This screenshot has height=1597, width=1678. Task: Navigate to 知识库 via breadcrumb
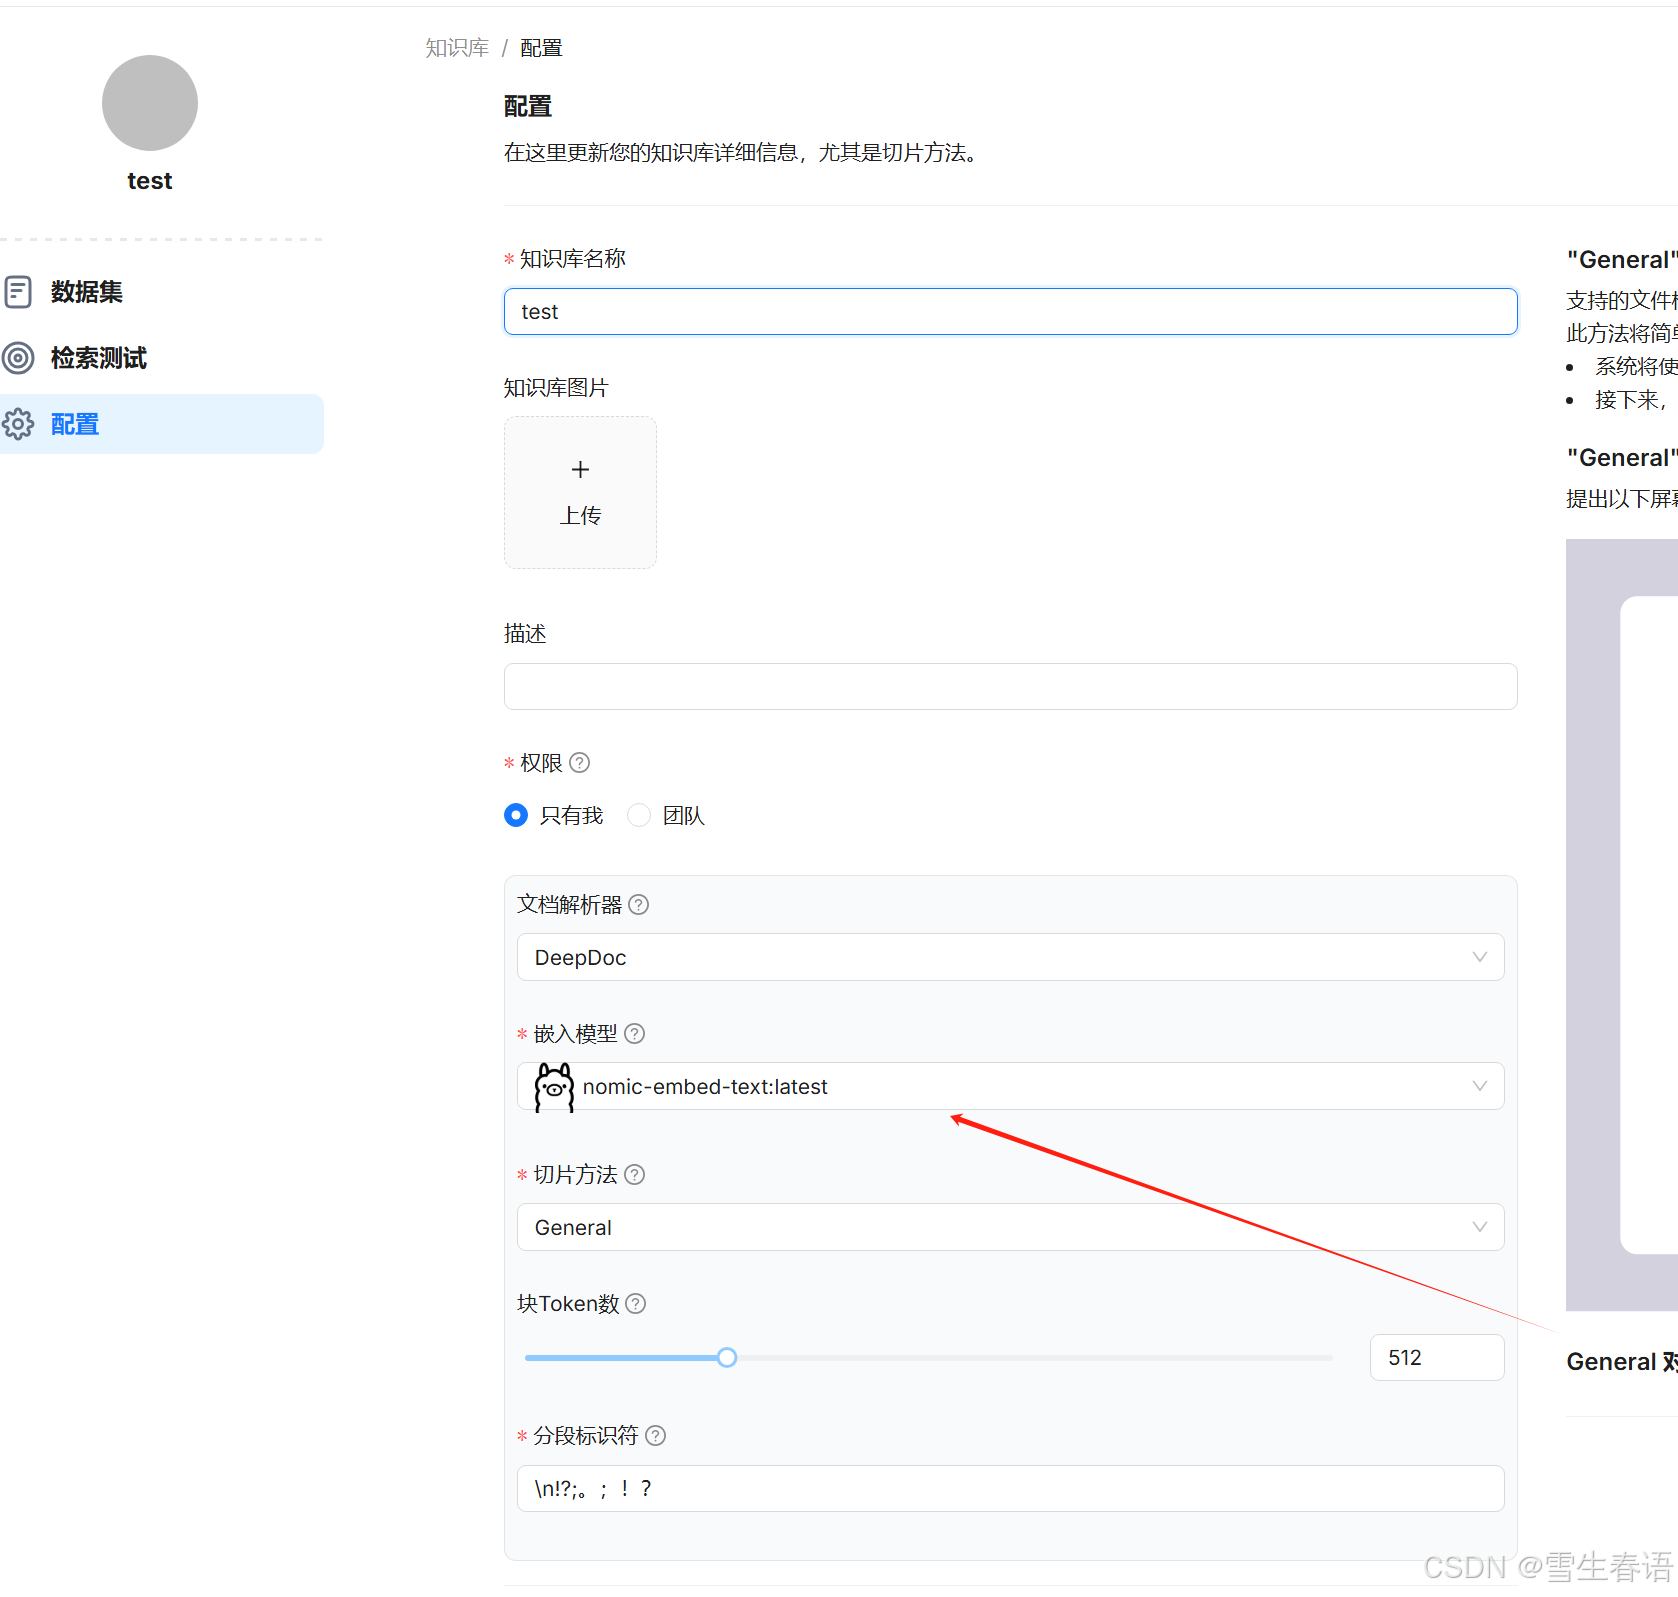pos(456,47)
